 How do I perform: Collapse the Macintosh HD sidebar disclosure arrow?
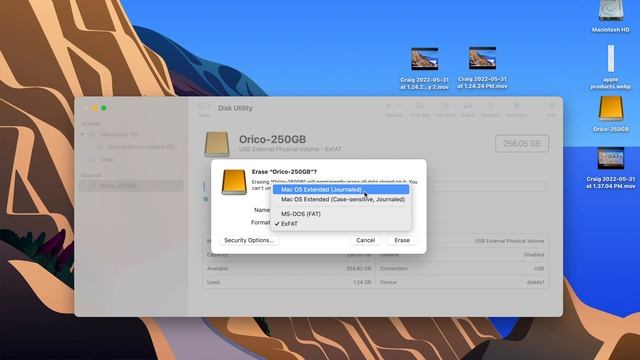[83, 134]
